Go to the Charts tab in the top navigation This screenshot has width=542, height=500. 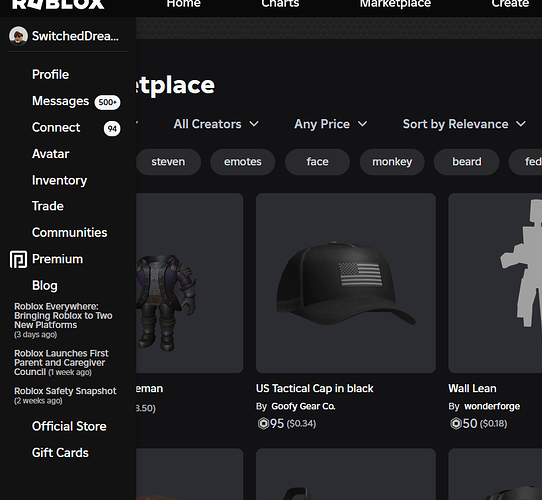click(280, 4)
